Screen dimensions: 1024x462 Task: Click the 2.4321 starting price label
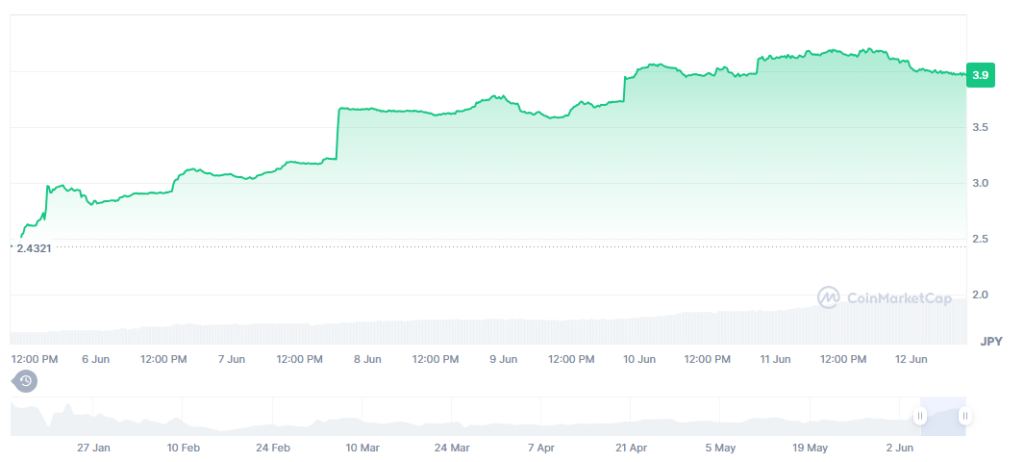(34, 247)
